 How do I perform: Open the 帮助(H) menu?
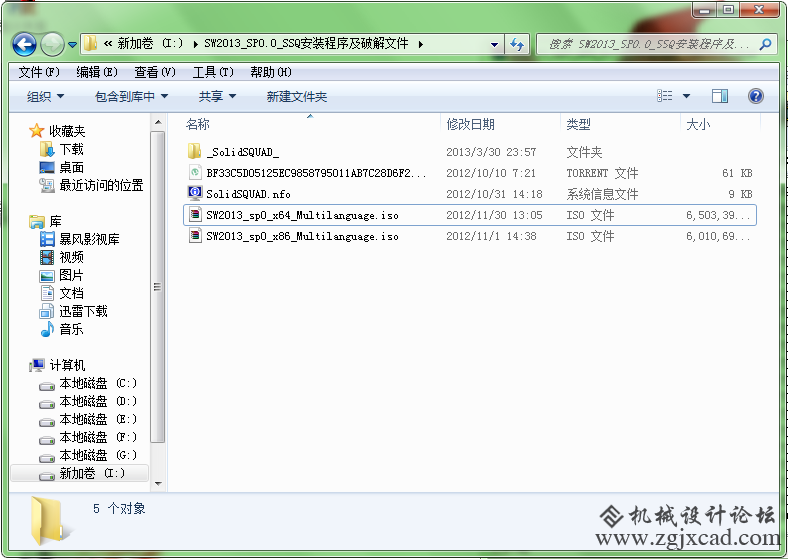coord(271,72)
